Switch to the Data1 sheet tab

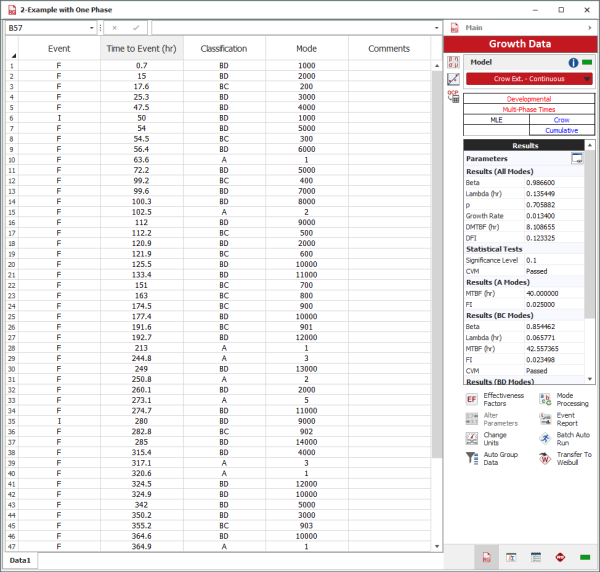(21, 561)
